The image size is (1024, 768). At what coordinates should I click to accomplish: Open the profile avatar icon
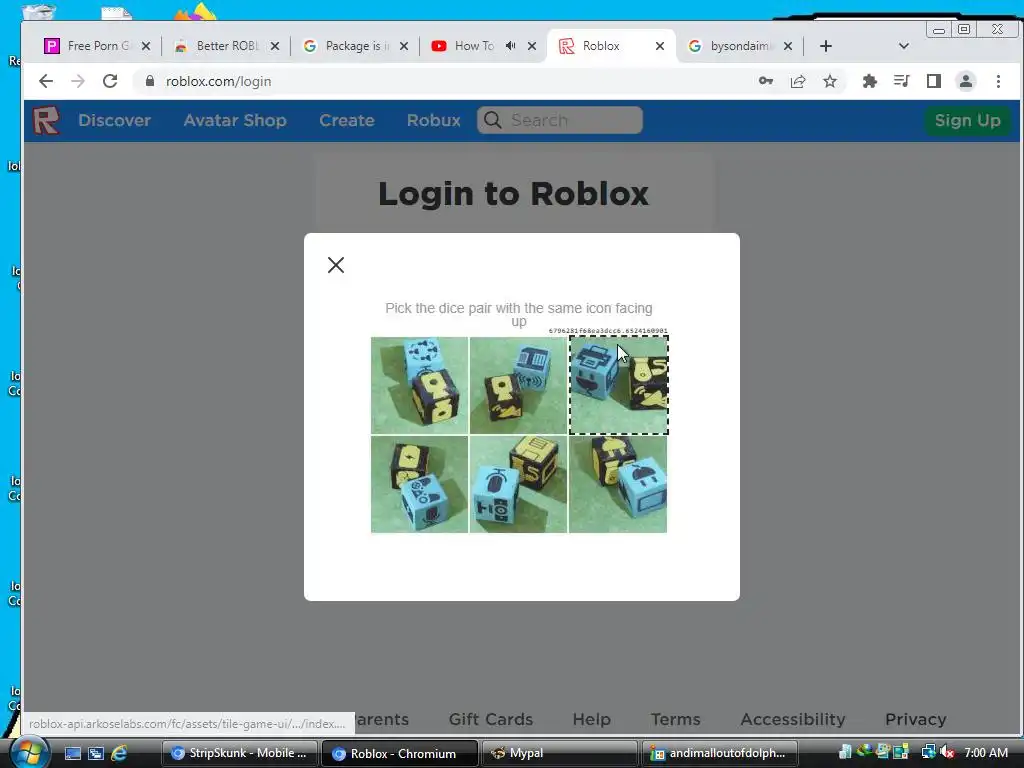pyautogui.click(x=965, y=81)
